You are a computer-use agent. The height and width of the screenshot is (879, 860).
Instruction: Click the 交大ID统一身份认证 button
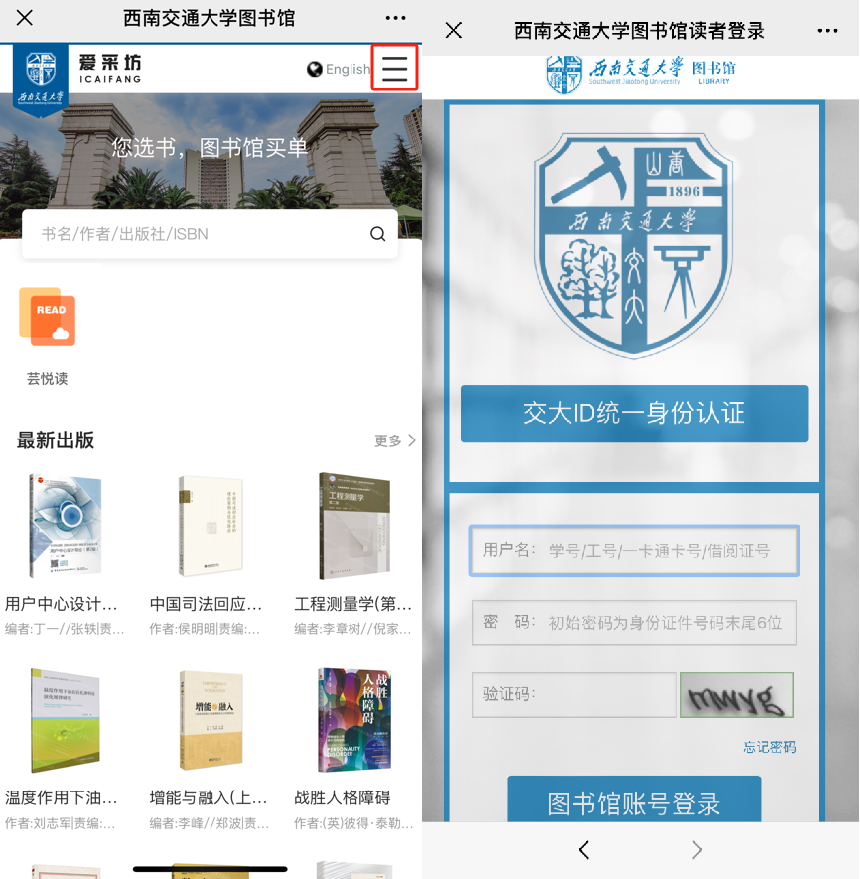click(x=634, y=413)
